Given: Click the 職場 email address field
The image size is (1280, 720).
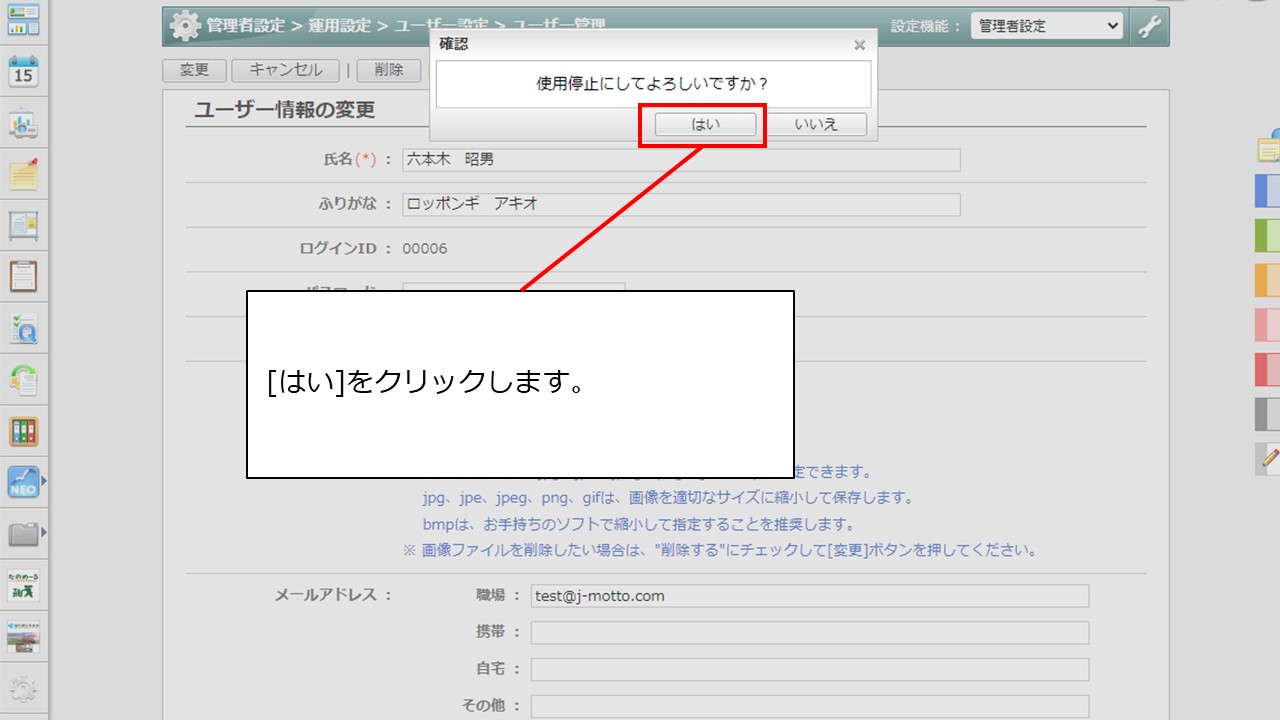Looking at the screenshot, I should click(809, 596).
